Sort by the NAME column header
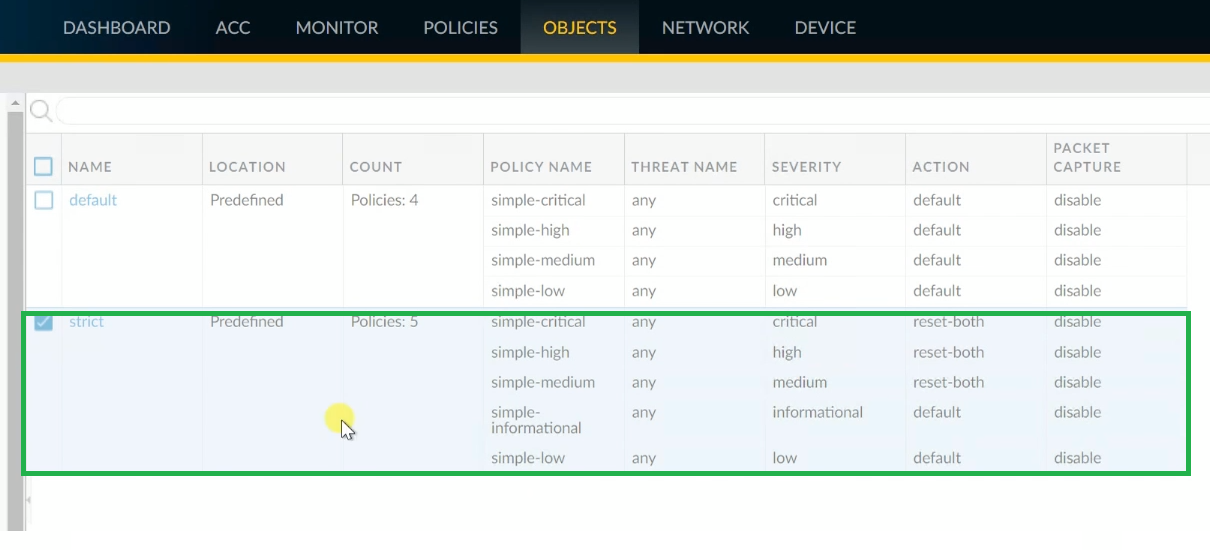1210x550 pixels. coord(90,167)
